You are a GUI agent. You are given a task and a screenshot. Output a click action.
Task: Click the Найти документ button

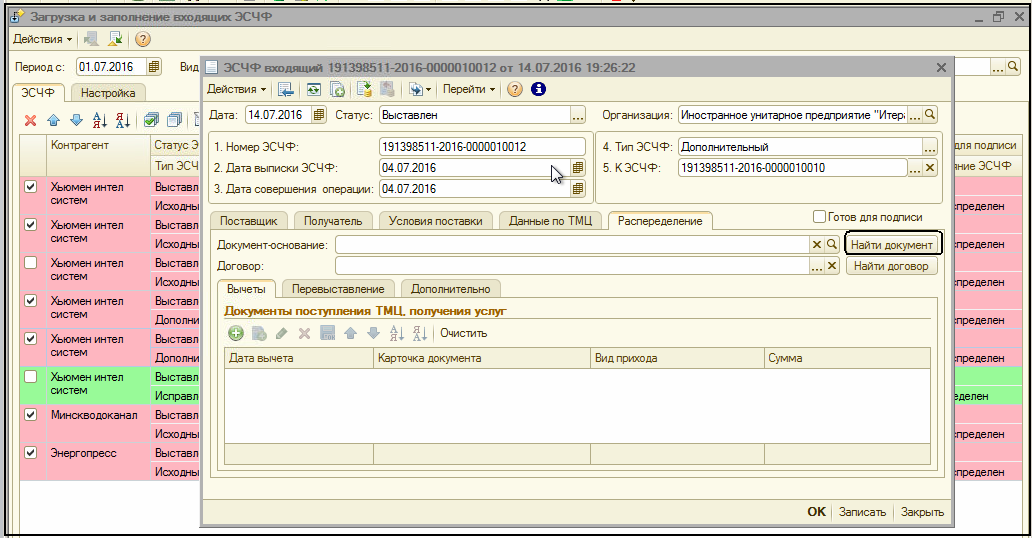click(x=892, y=245)
